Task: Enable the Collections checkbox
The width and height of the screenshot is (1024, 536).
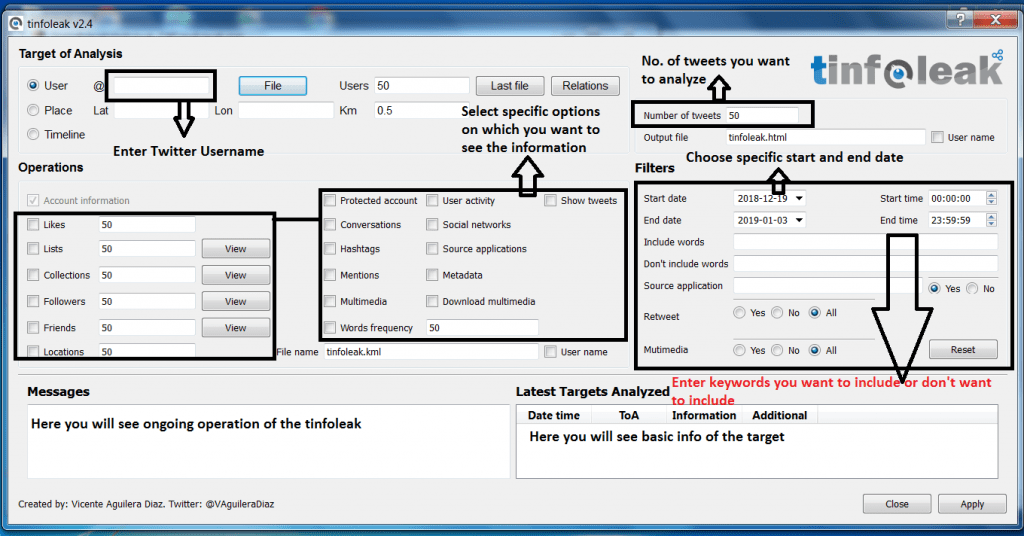Action: pyautogui.click(x=33, y=275)
